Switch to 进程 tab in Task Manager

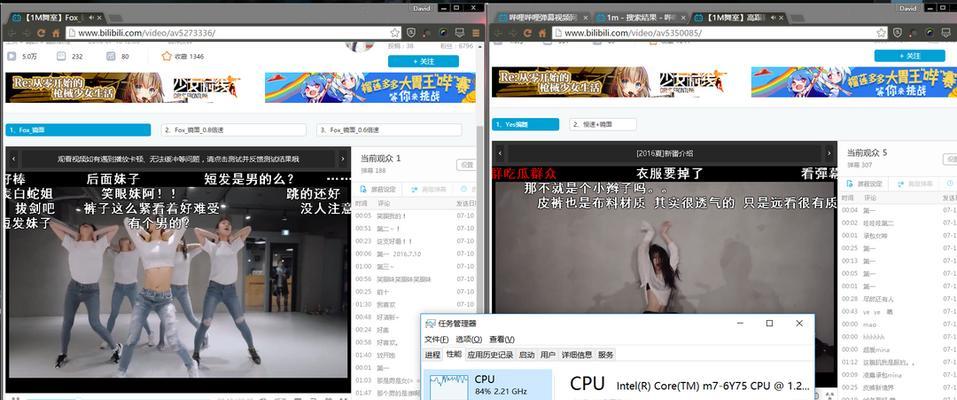click(x=433, y=355)
